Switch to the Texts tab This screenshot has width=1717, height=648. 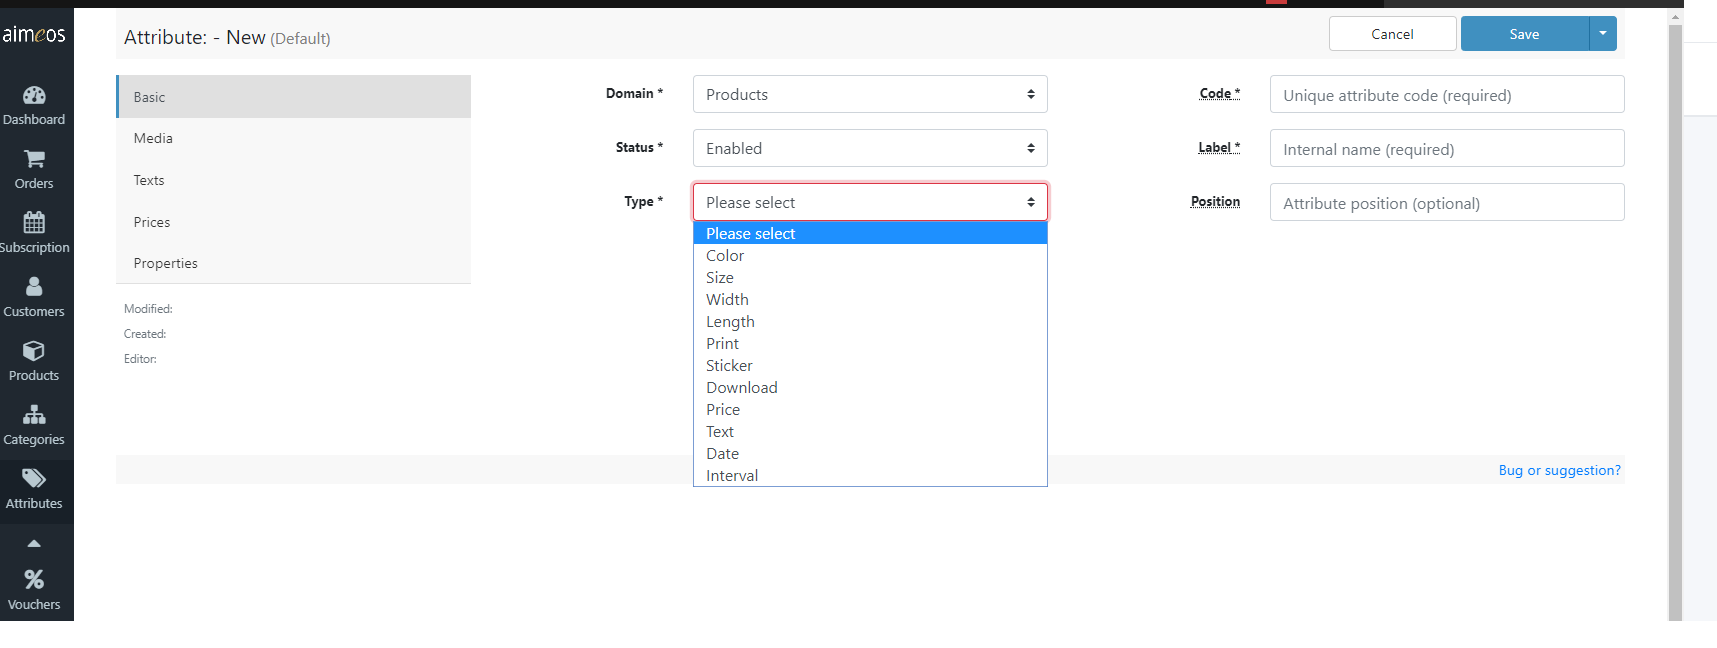(x=293, y=180)
